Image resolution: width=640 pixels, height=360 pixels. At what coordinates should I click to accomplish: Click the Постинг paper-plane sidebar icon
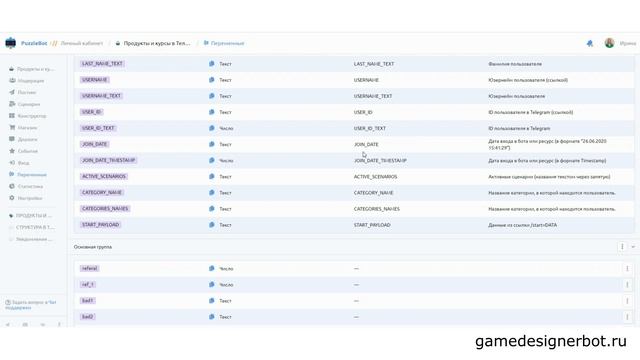tap(12, 92)
